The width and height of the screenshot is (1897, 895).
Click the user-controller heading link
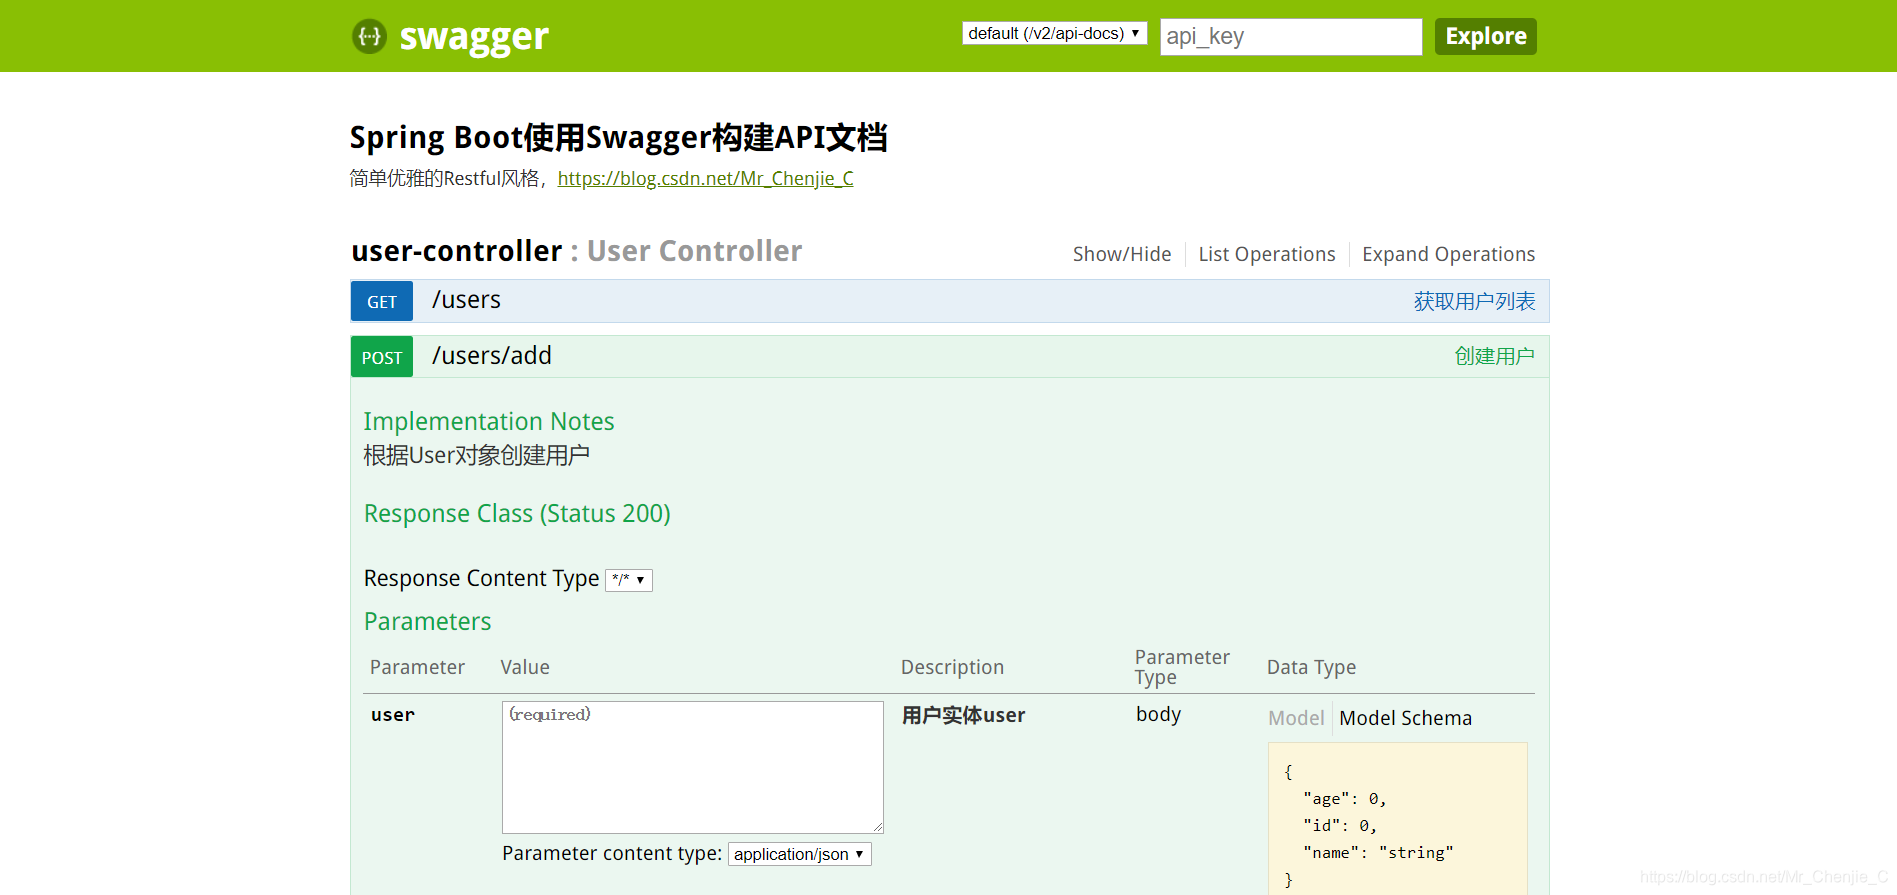tap(457, 251)
